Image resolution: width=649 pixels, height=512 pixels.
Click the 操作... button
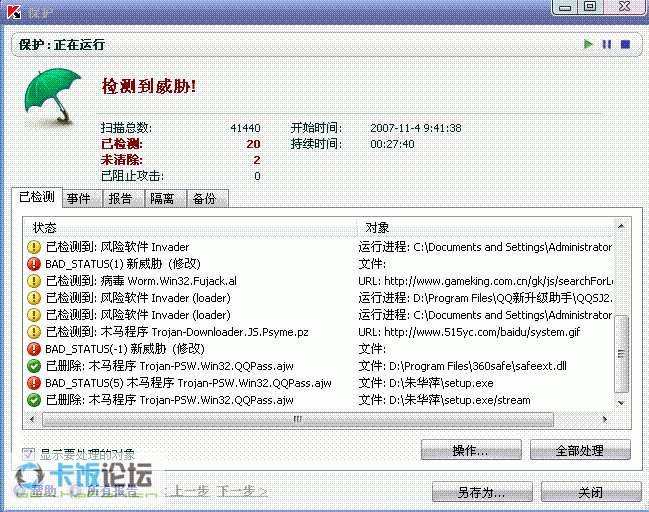(x=471, y=450)
